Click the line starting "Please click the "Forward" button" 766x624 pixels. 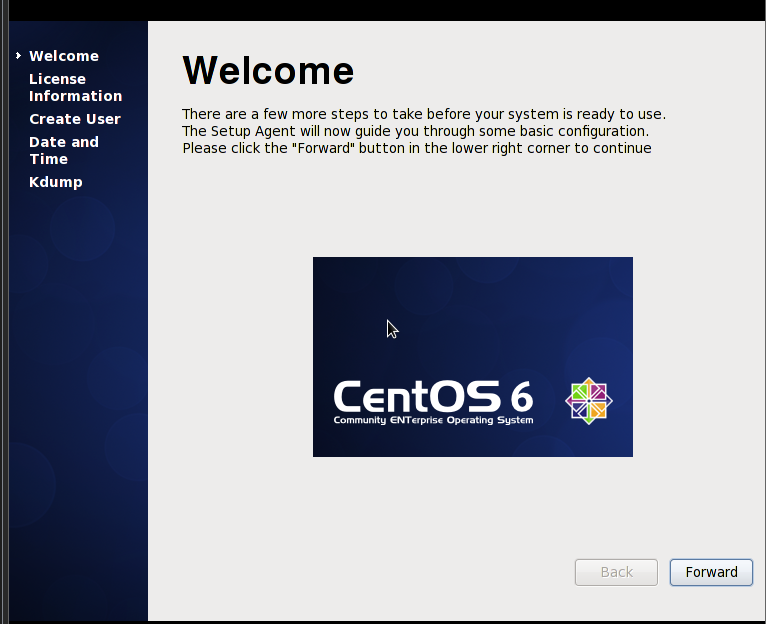coord(417,148)
